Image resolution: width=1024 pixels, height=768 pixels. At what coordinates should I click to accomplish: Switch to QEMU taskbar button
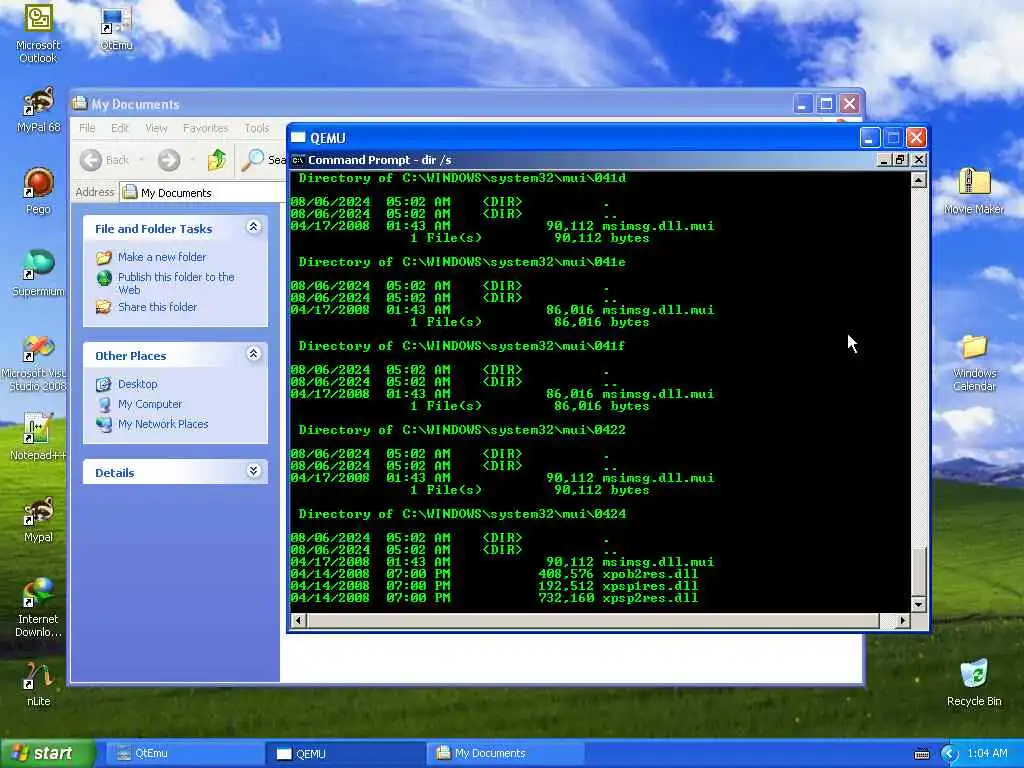click(x=345, y=754)
